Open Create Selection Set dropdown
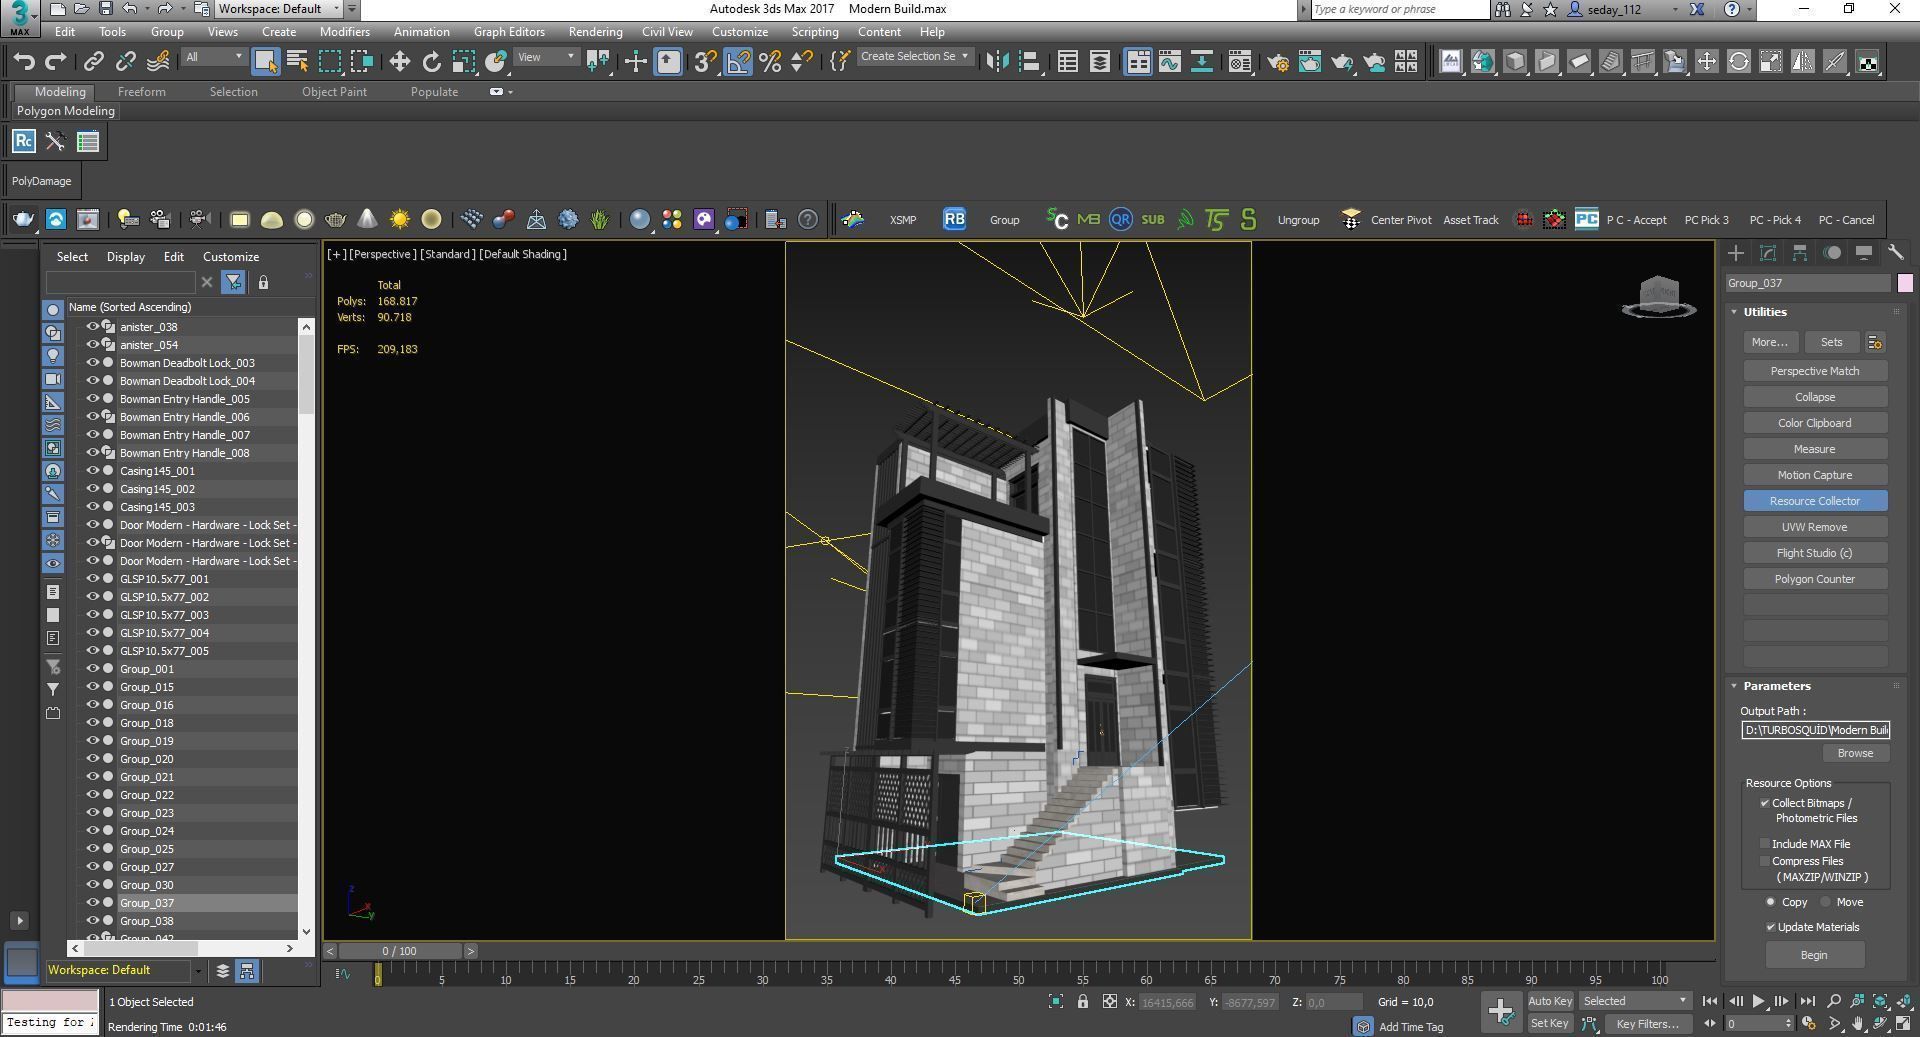 pos(915,57)
